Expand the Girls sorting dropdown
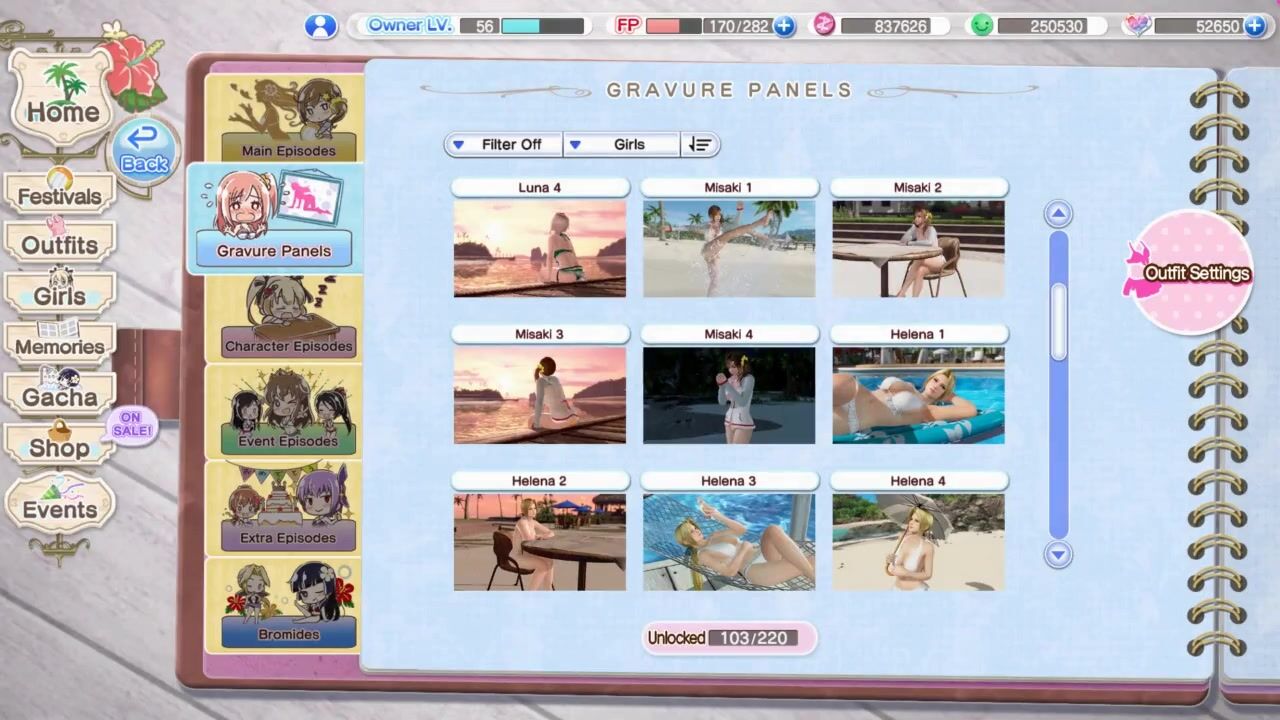 (x=621, y=145)
